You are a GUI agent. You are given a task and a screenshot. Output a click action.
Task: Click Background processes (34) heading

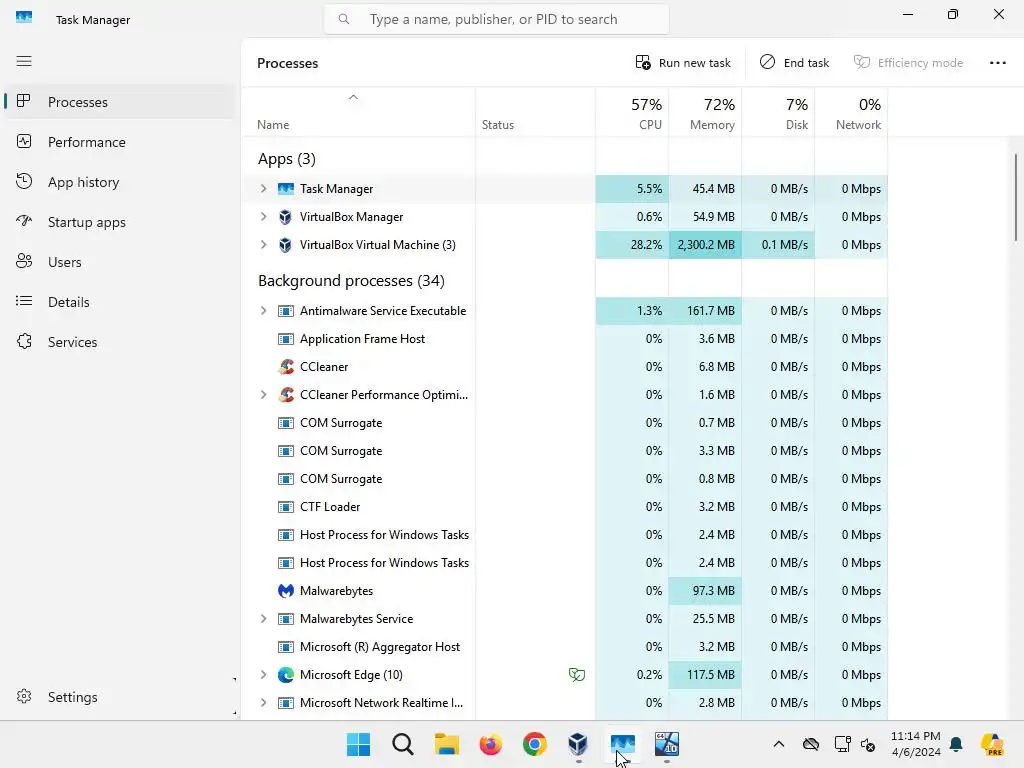(351, 281)
